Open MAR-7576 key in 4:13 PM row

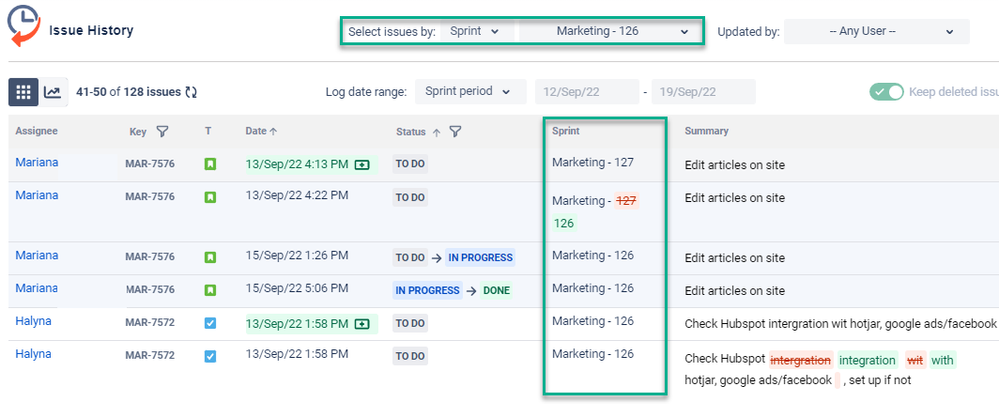150,164
